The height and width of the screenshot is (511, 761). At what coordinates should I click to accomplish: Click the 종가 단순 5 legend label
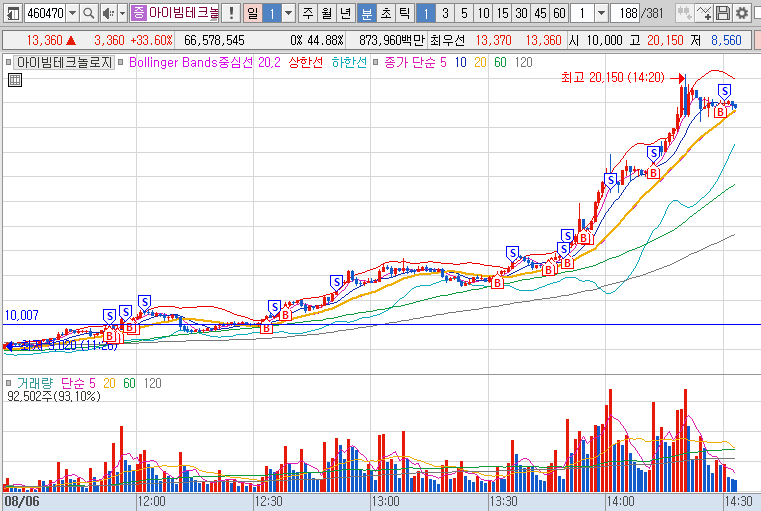tap(415, 62)
